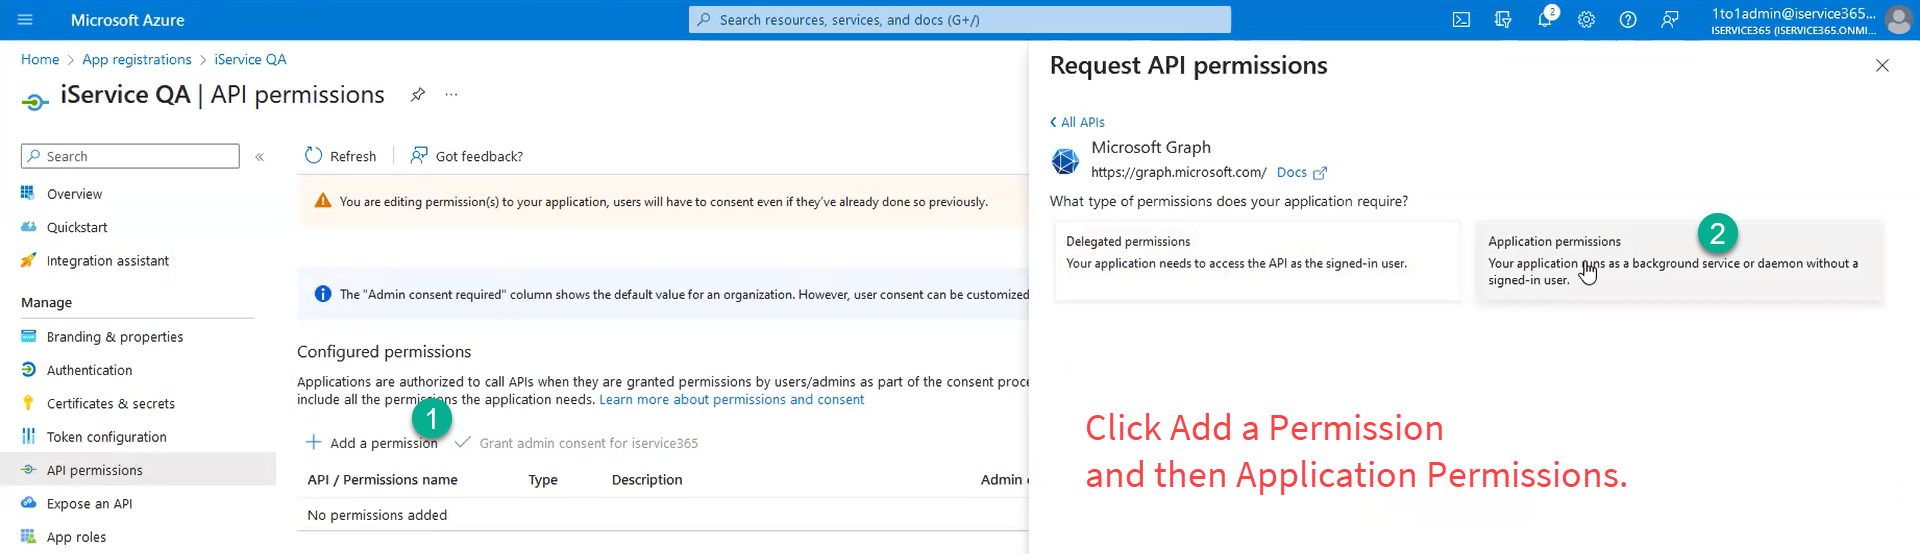Screen dimensions: 1920x554
Task: Click the Branding & properties icon
Action: 28,336
